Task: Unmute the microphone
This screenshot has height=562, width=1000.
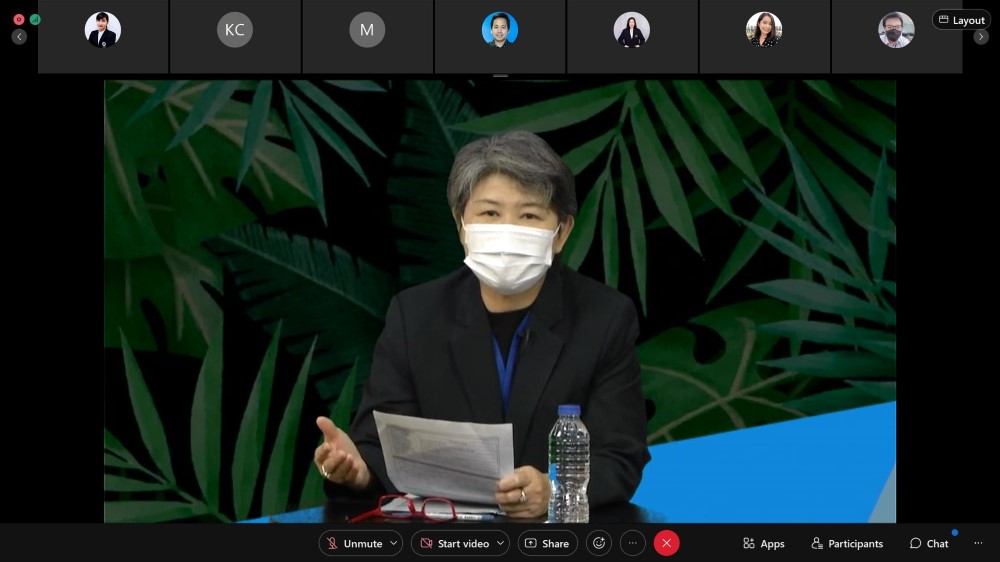Action: coord(354,543)
